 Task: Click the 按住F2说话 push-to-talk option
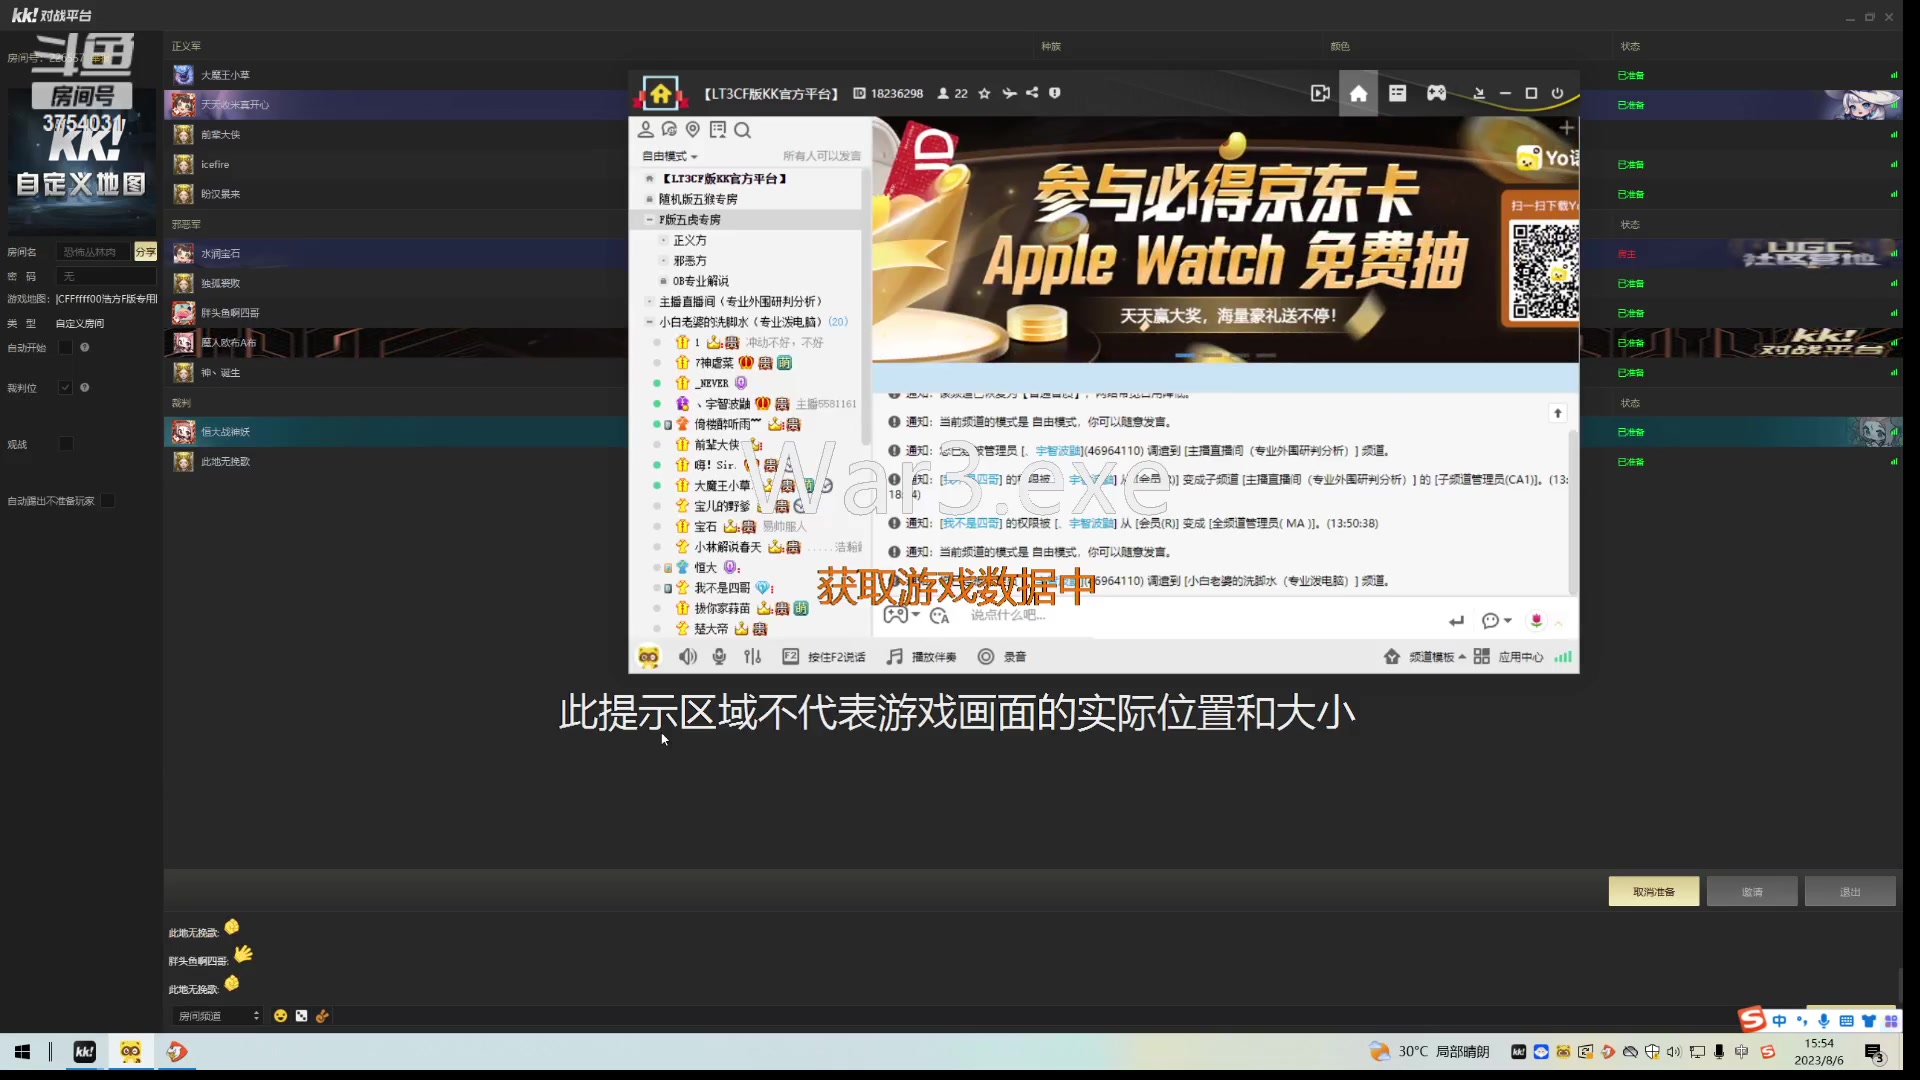(x=823, y=657)
